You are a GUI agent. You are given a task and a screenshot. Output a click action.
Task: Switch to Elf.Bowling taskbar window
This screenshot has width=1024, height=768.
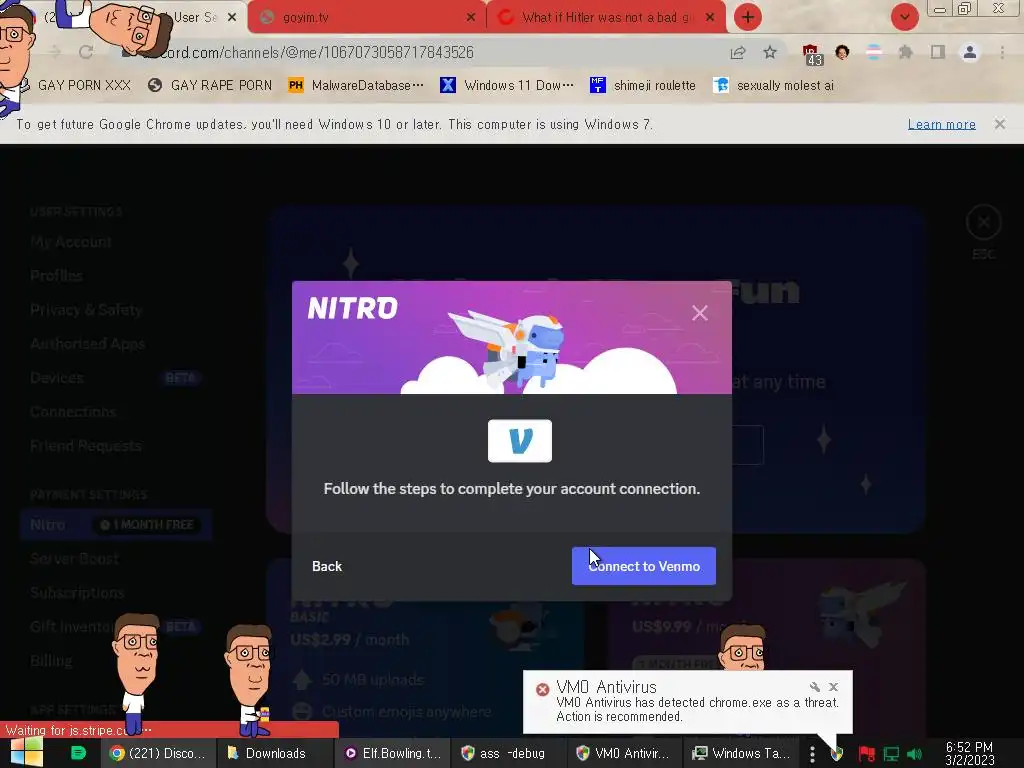pos(392,753)
